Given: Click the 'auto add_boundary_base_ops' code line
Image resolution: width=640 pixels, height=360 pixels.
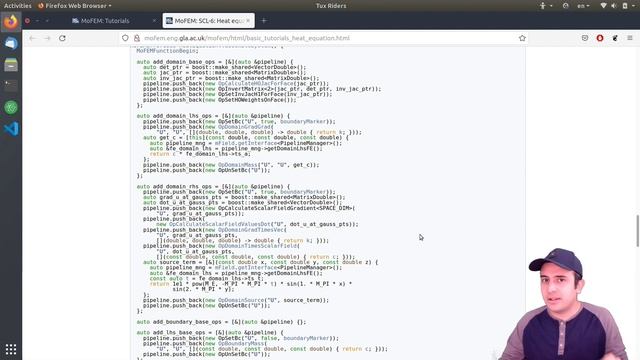Looking at the screenshot, I should [x=221, y=322].
